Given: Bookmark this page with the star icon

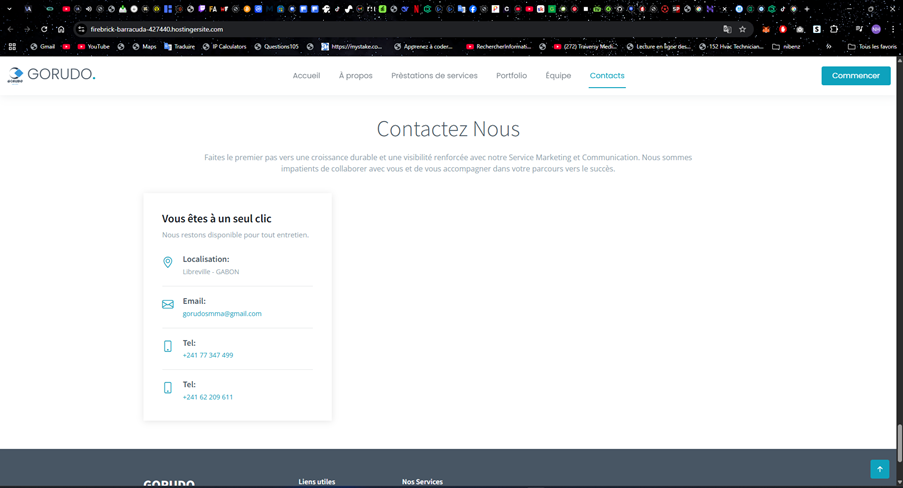Looking at the screenshot, I should pyautogui.click(x=743, y=29).
